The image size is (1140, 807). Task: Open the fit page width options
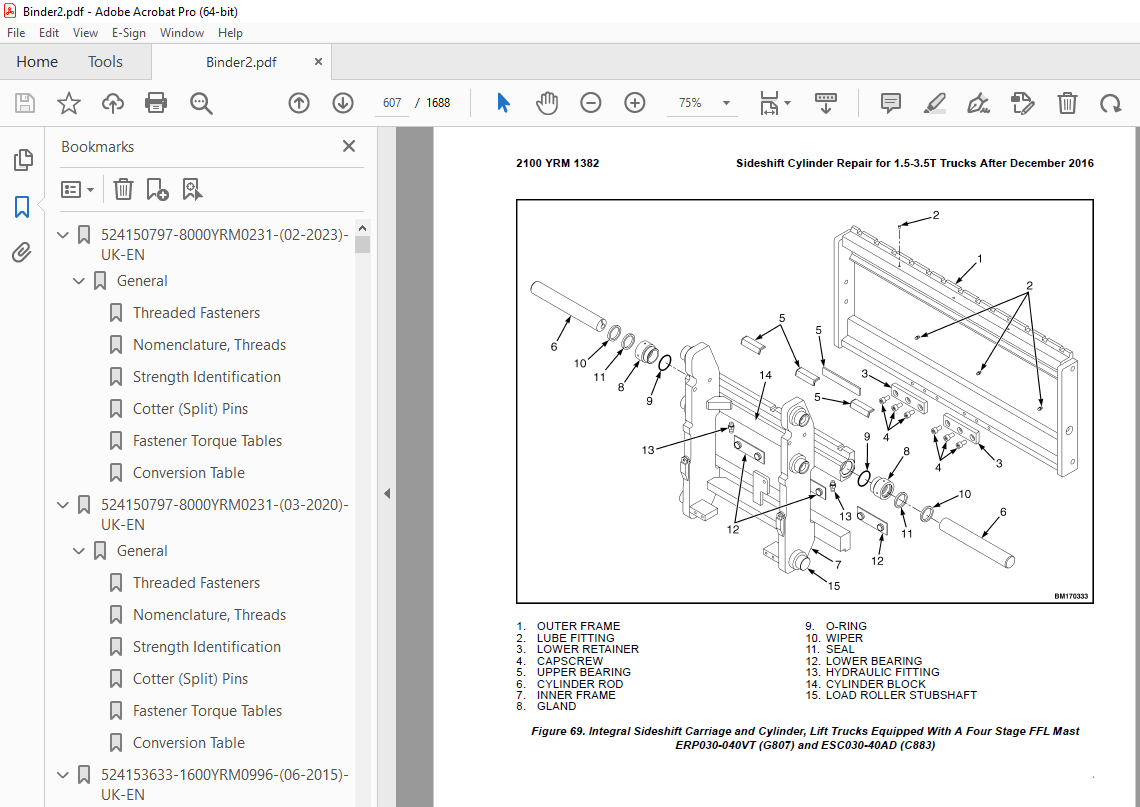pos(775,103)
